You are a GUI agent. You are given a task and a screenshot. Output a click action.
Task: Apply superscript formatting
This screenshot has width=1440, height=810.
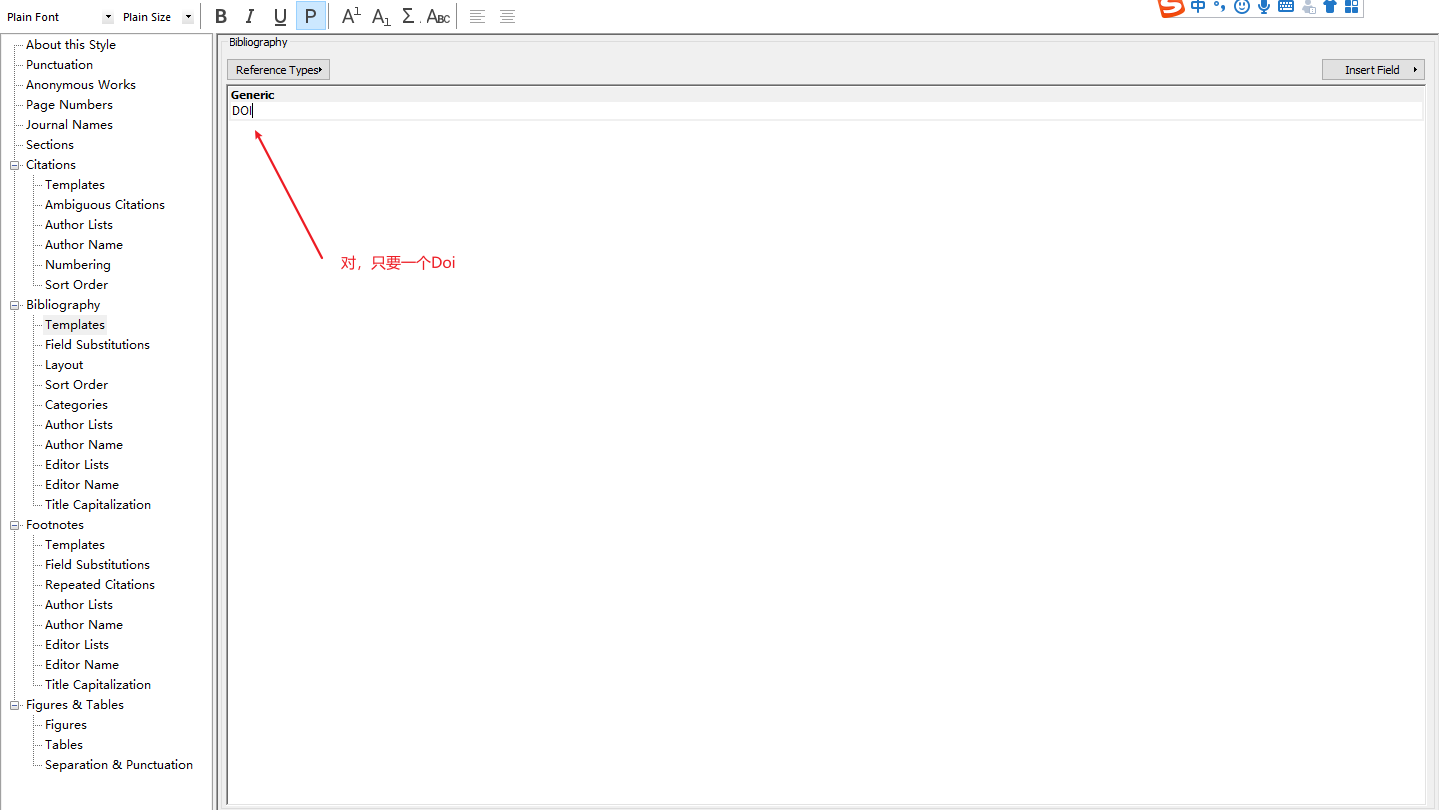(x=351, y=17)
